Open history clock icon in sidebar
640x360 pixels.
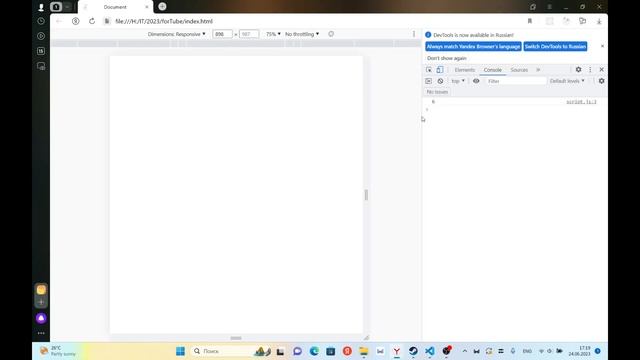(x=41, y=21)
